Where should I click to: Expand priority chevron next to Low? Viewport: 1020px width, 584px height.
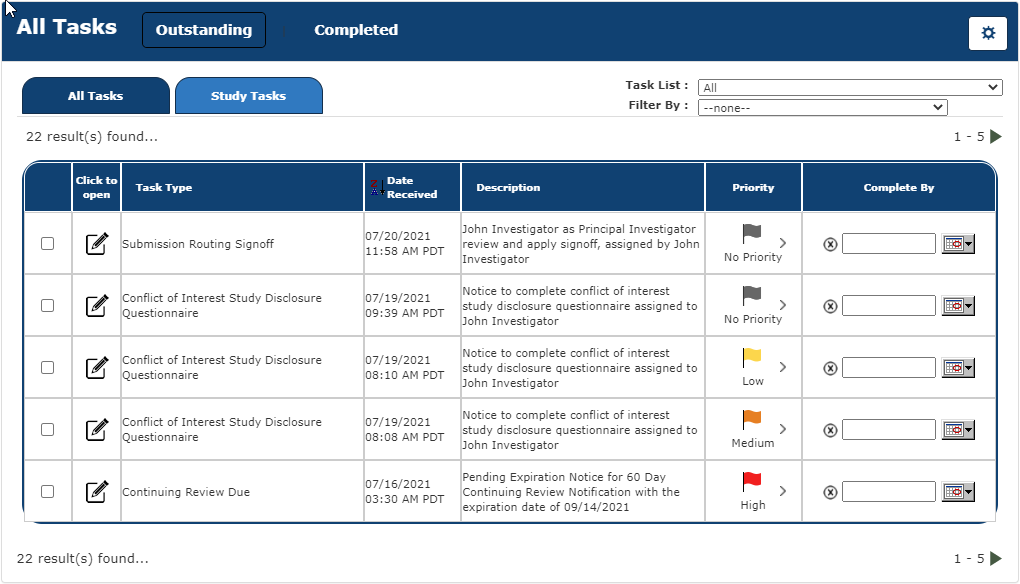coord(783,367)
